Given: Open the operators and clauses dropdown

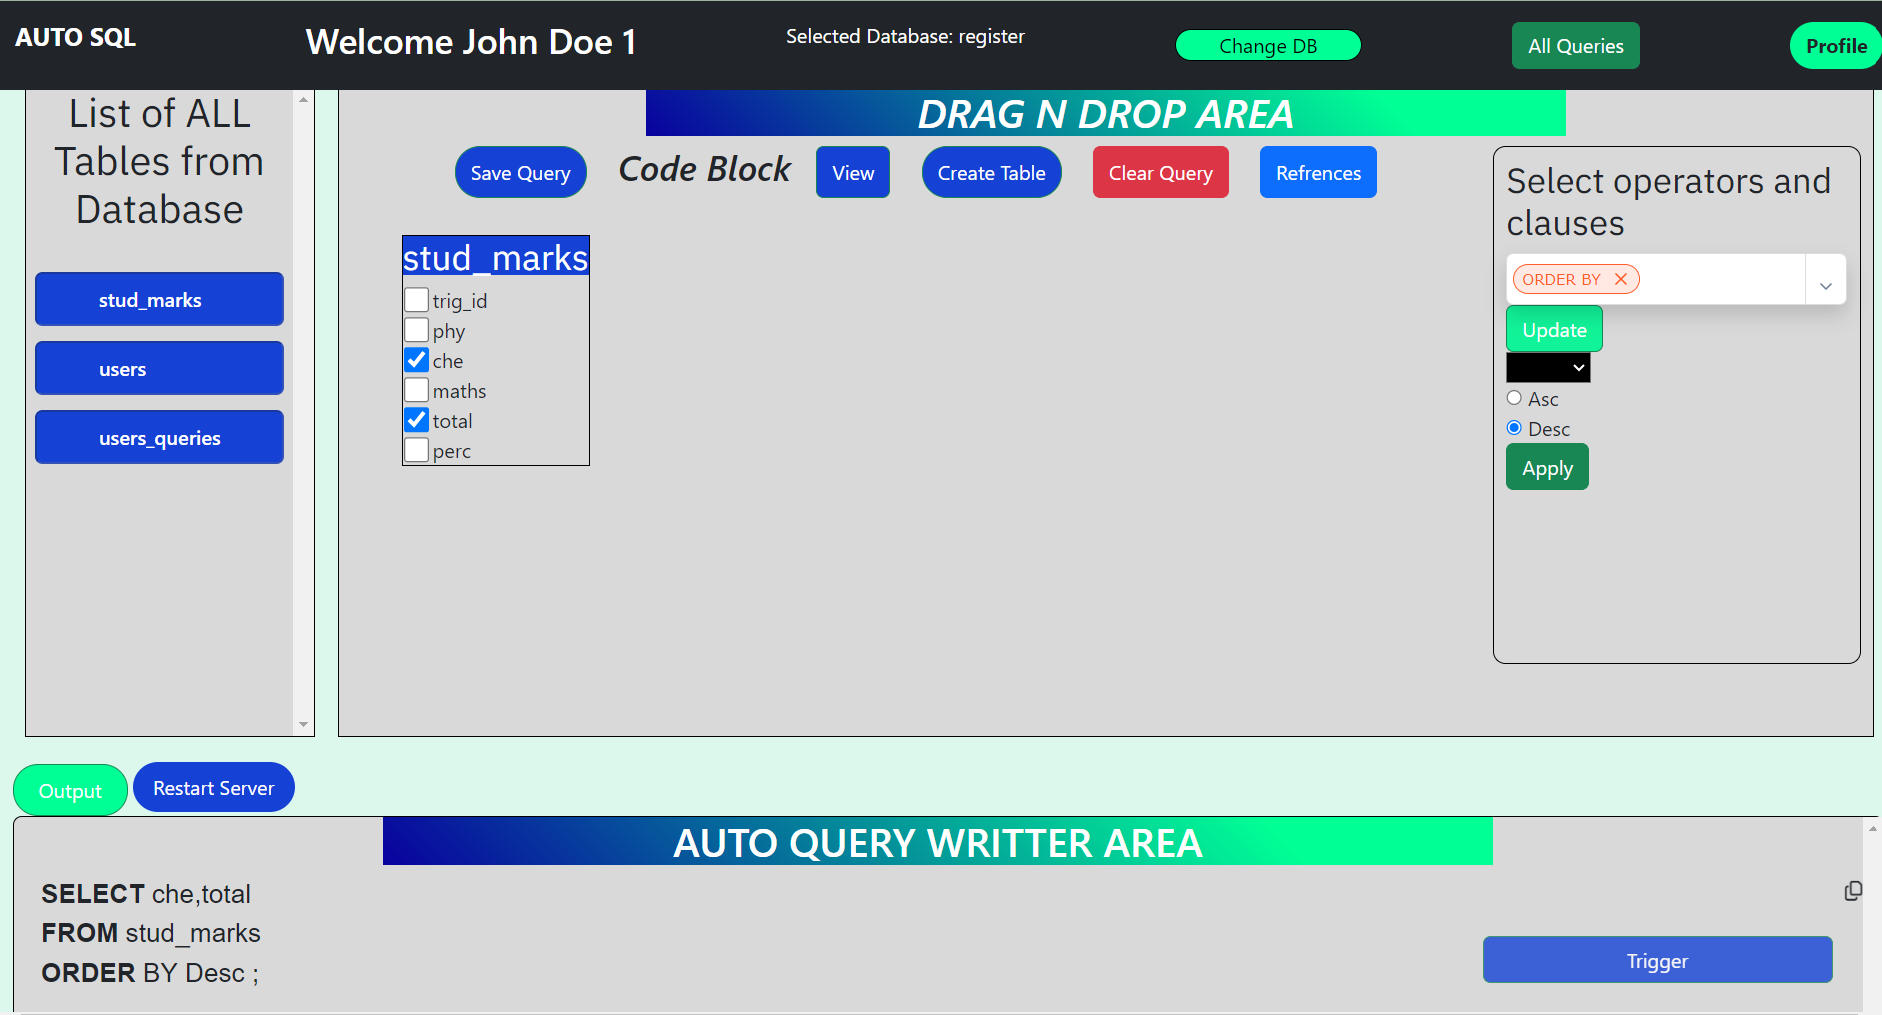Looking at the screenshot, I should 1826,279.
